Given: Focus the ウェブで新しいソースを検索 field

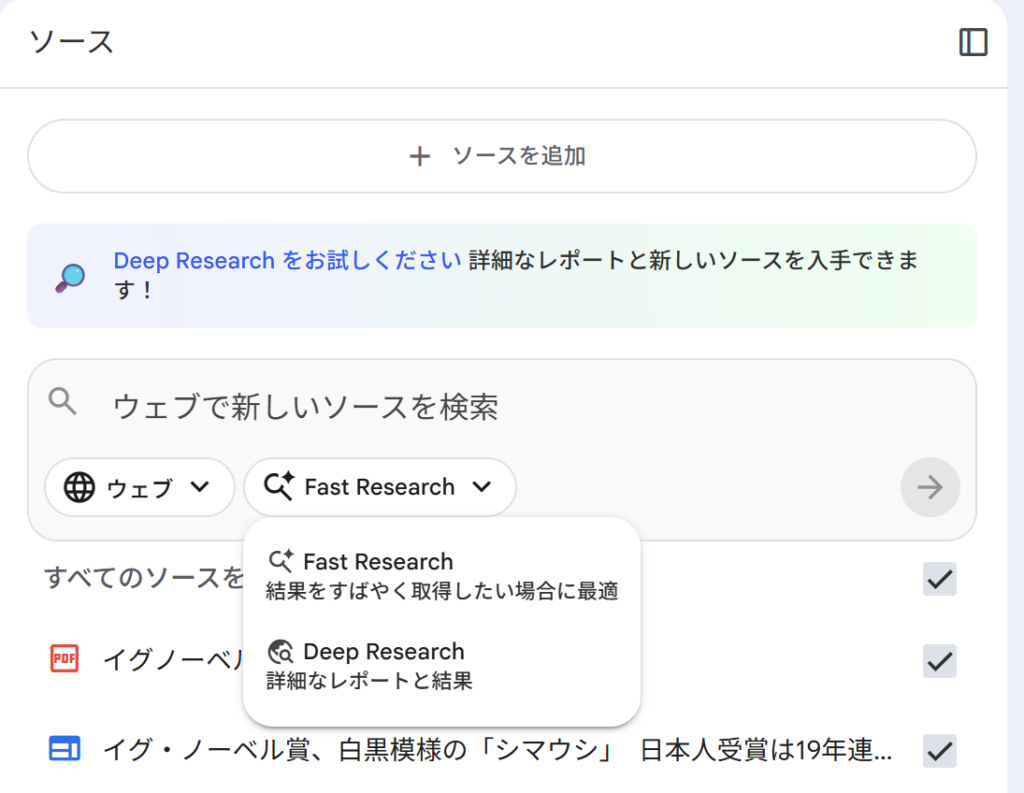Looking at the screenshot, I should click(500, 406).
